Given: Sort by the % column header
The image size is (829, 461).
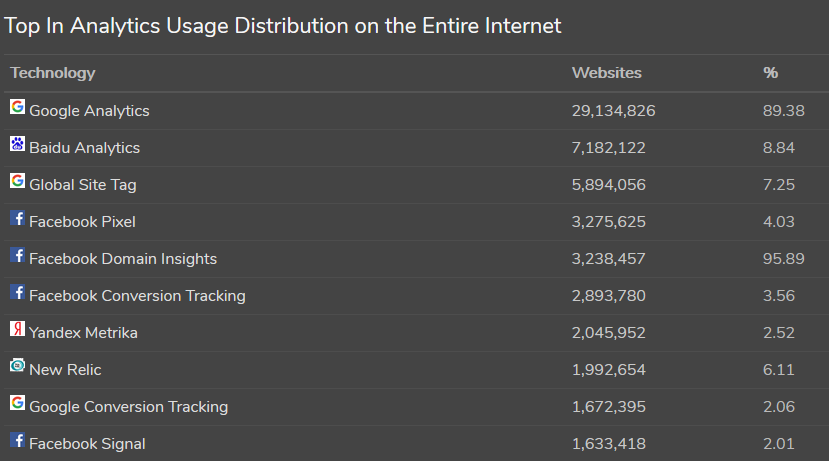Looking at the screenshot, I should pos(770,73).
